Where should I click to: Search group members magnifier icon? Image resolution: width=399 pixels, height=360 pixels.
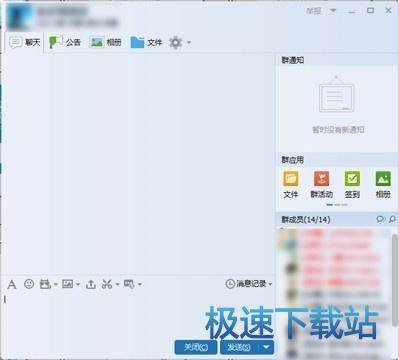pyautogui.click(x=392, y=219)
